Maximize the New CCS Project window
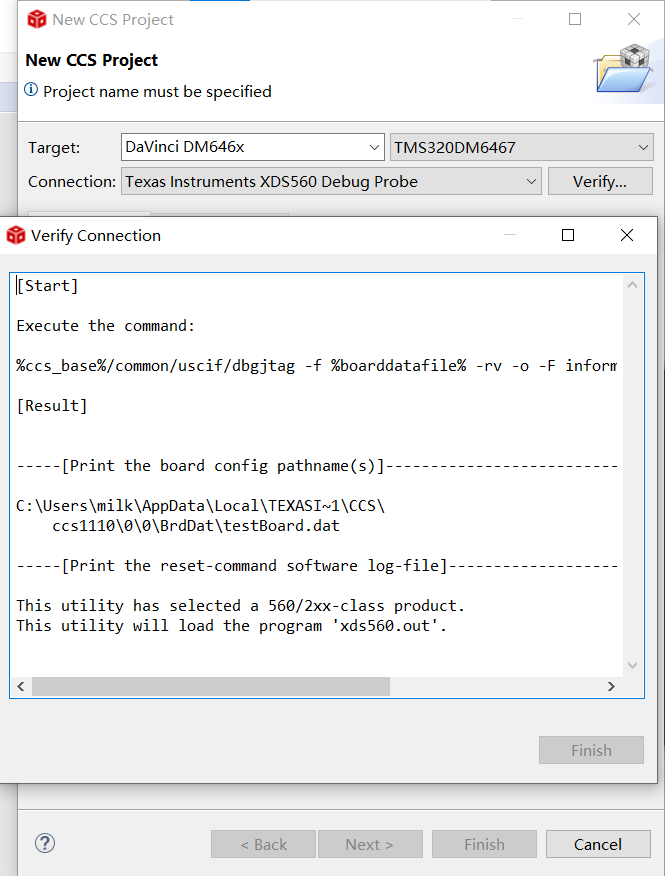Screen dimensions: 665x876 (x=575, y=19)
